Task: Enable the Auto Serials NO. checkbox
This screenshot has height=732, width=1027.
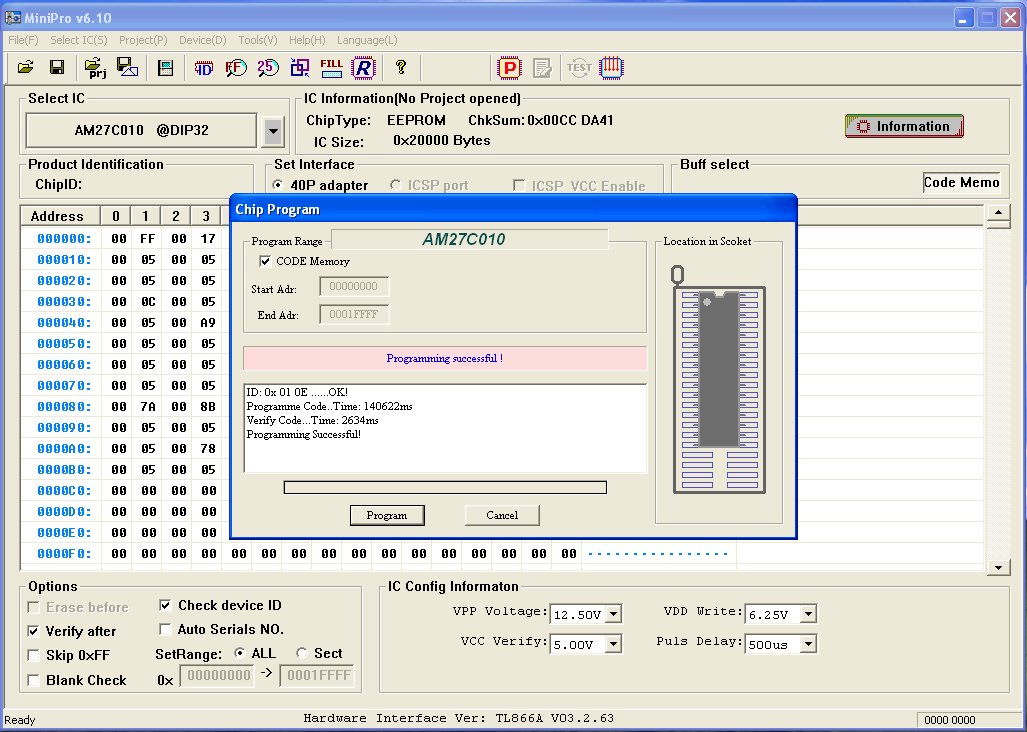Action: tap(165, 629)
